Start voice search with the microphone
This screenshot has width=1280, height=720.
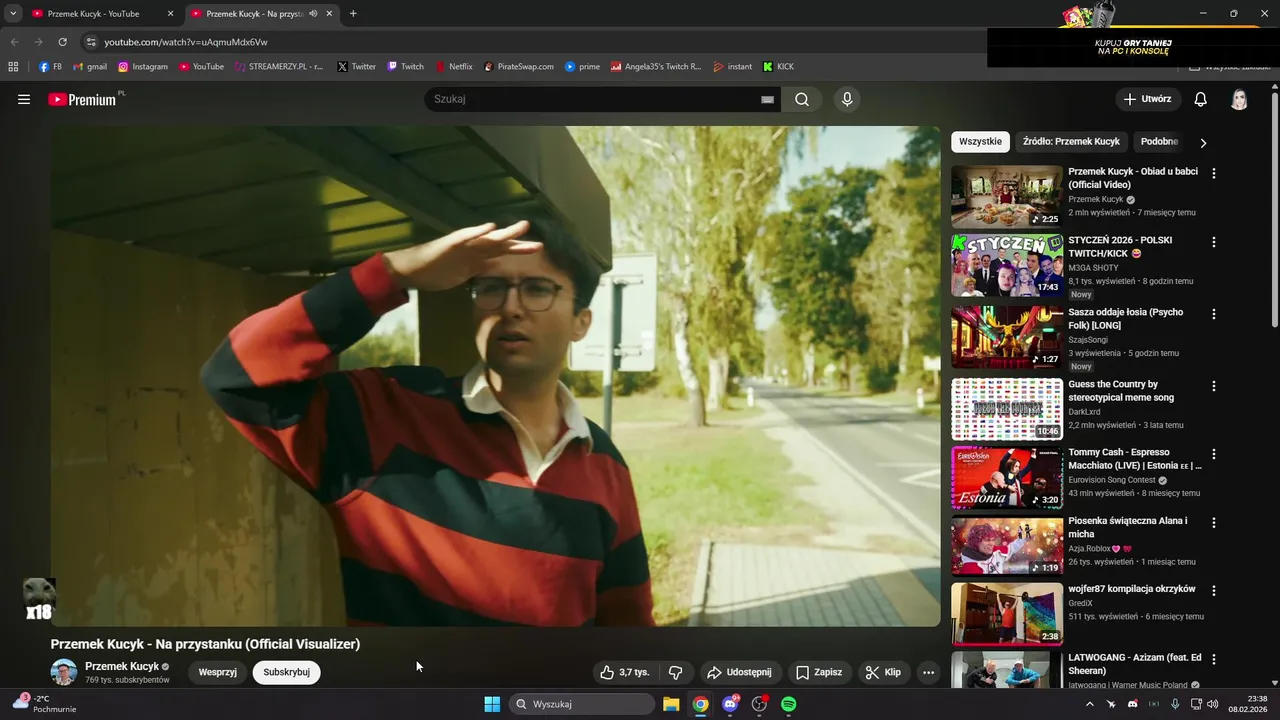pos(847,99)
